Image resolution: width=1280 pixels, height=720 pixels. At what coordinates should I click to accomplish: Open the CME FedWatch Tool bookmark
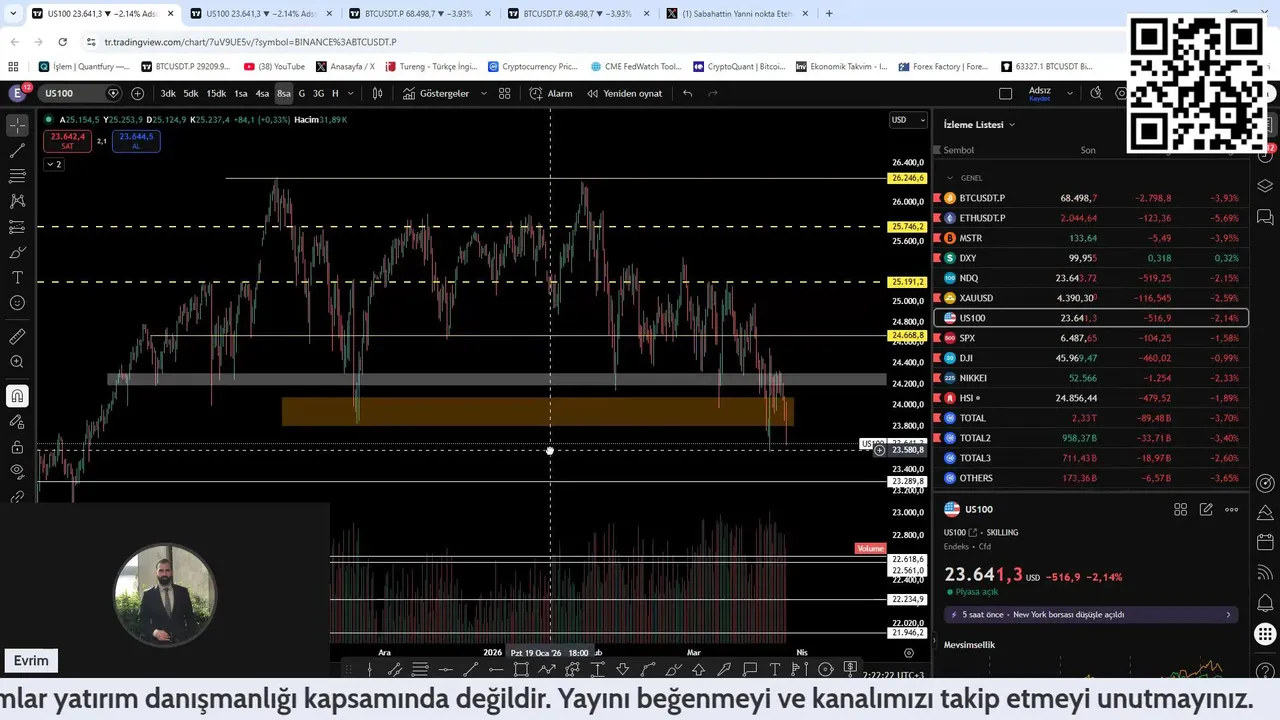[x=636, y=66]
